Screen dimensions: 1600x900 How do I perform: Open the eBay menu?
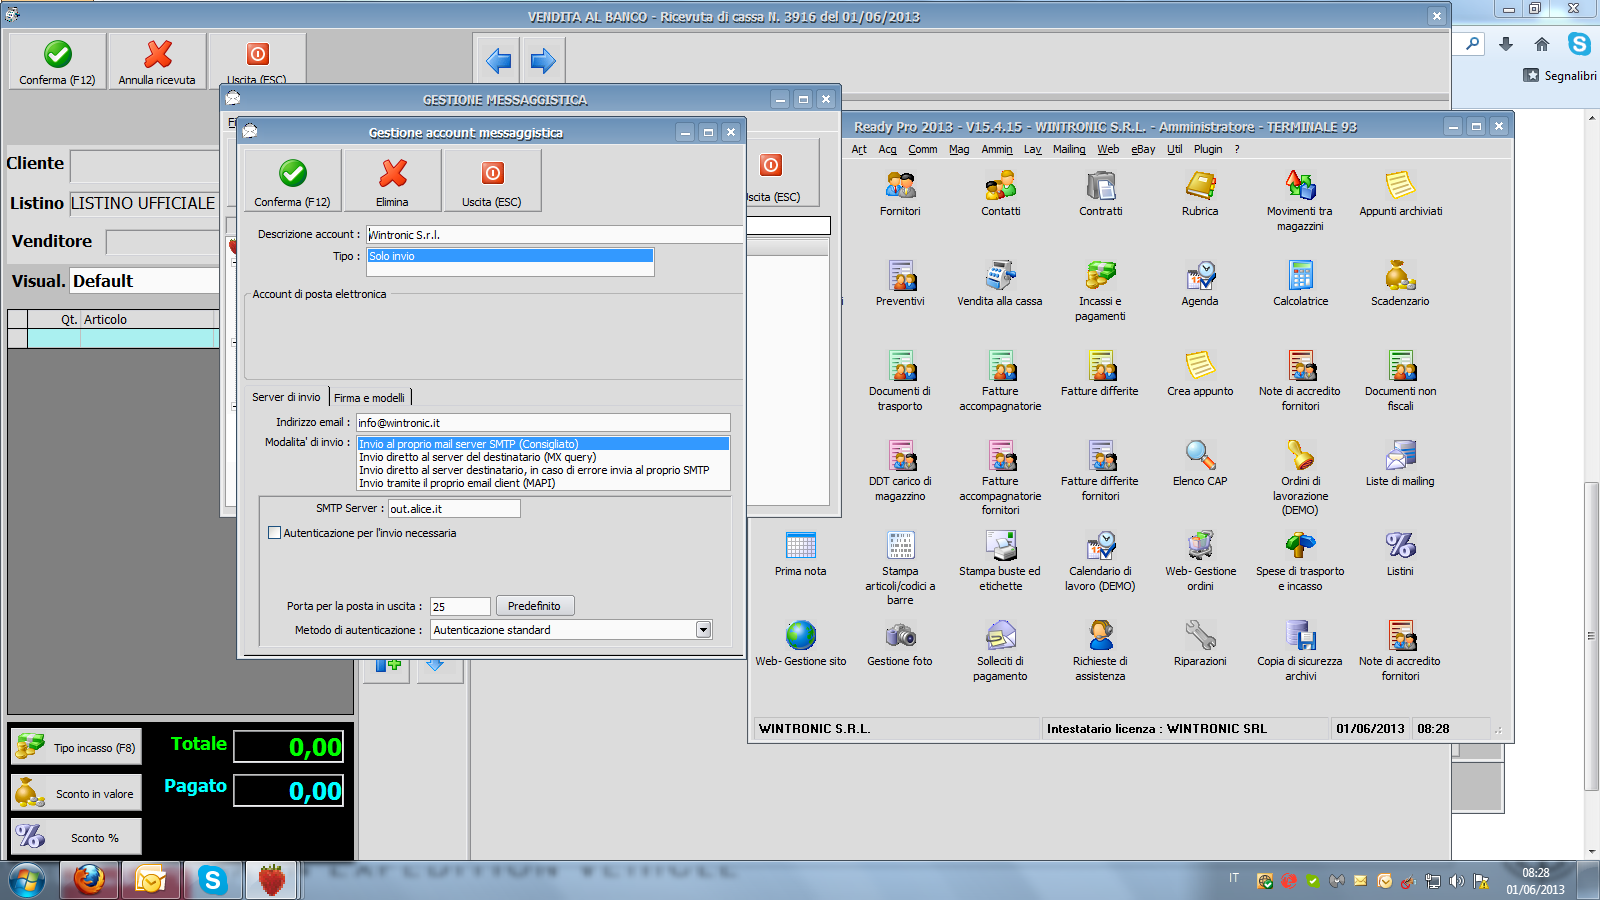(1143, 149)
